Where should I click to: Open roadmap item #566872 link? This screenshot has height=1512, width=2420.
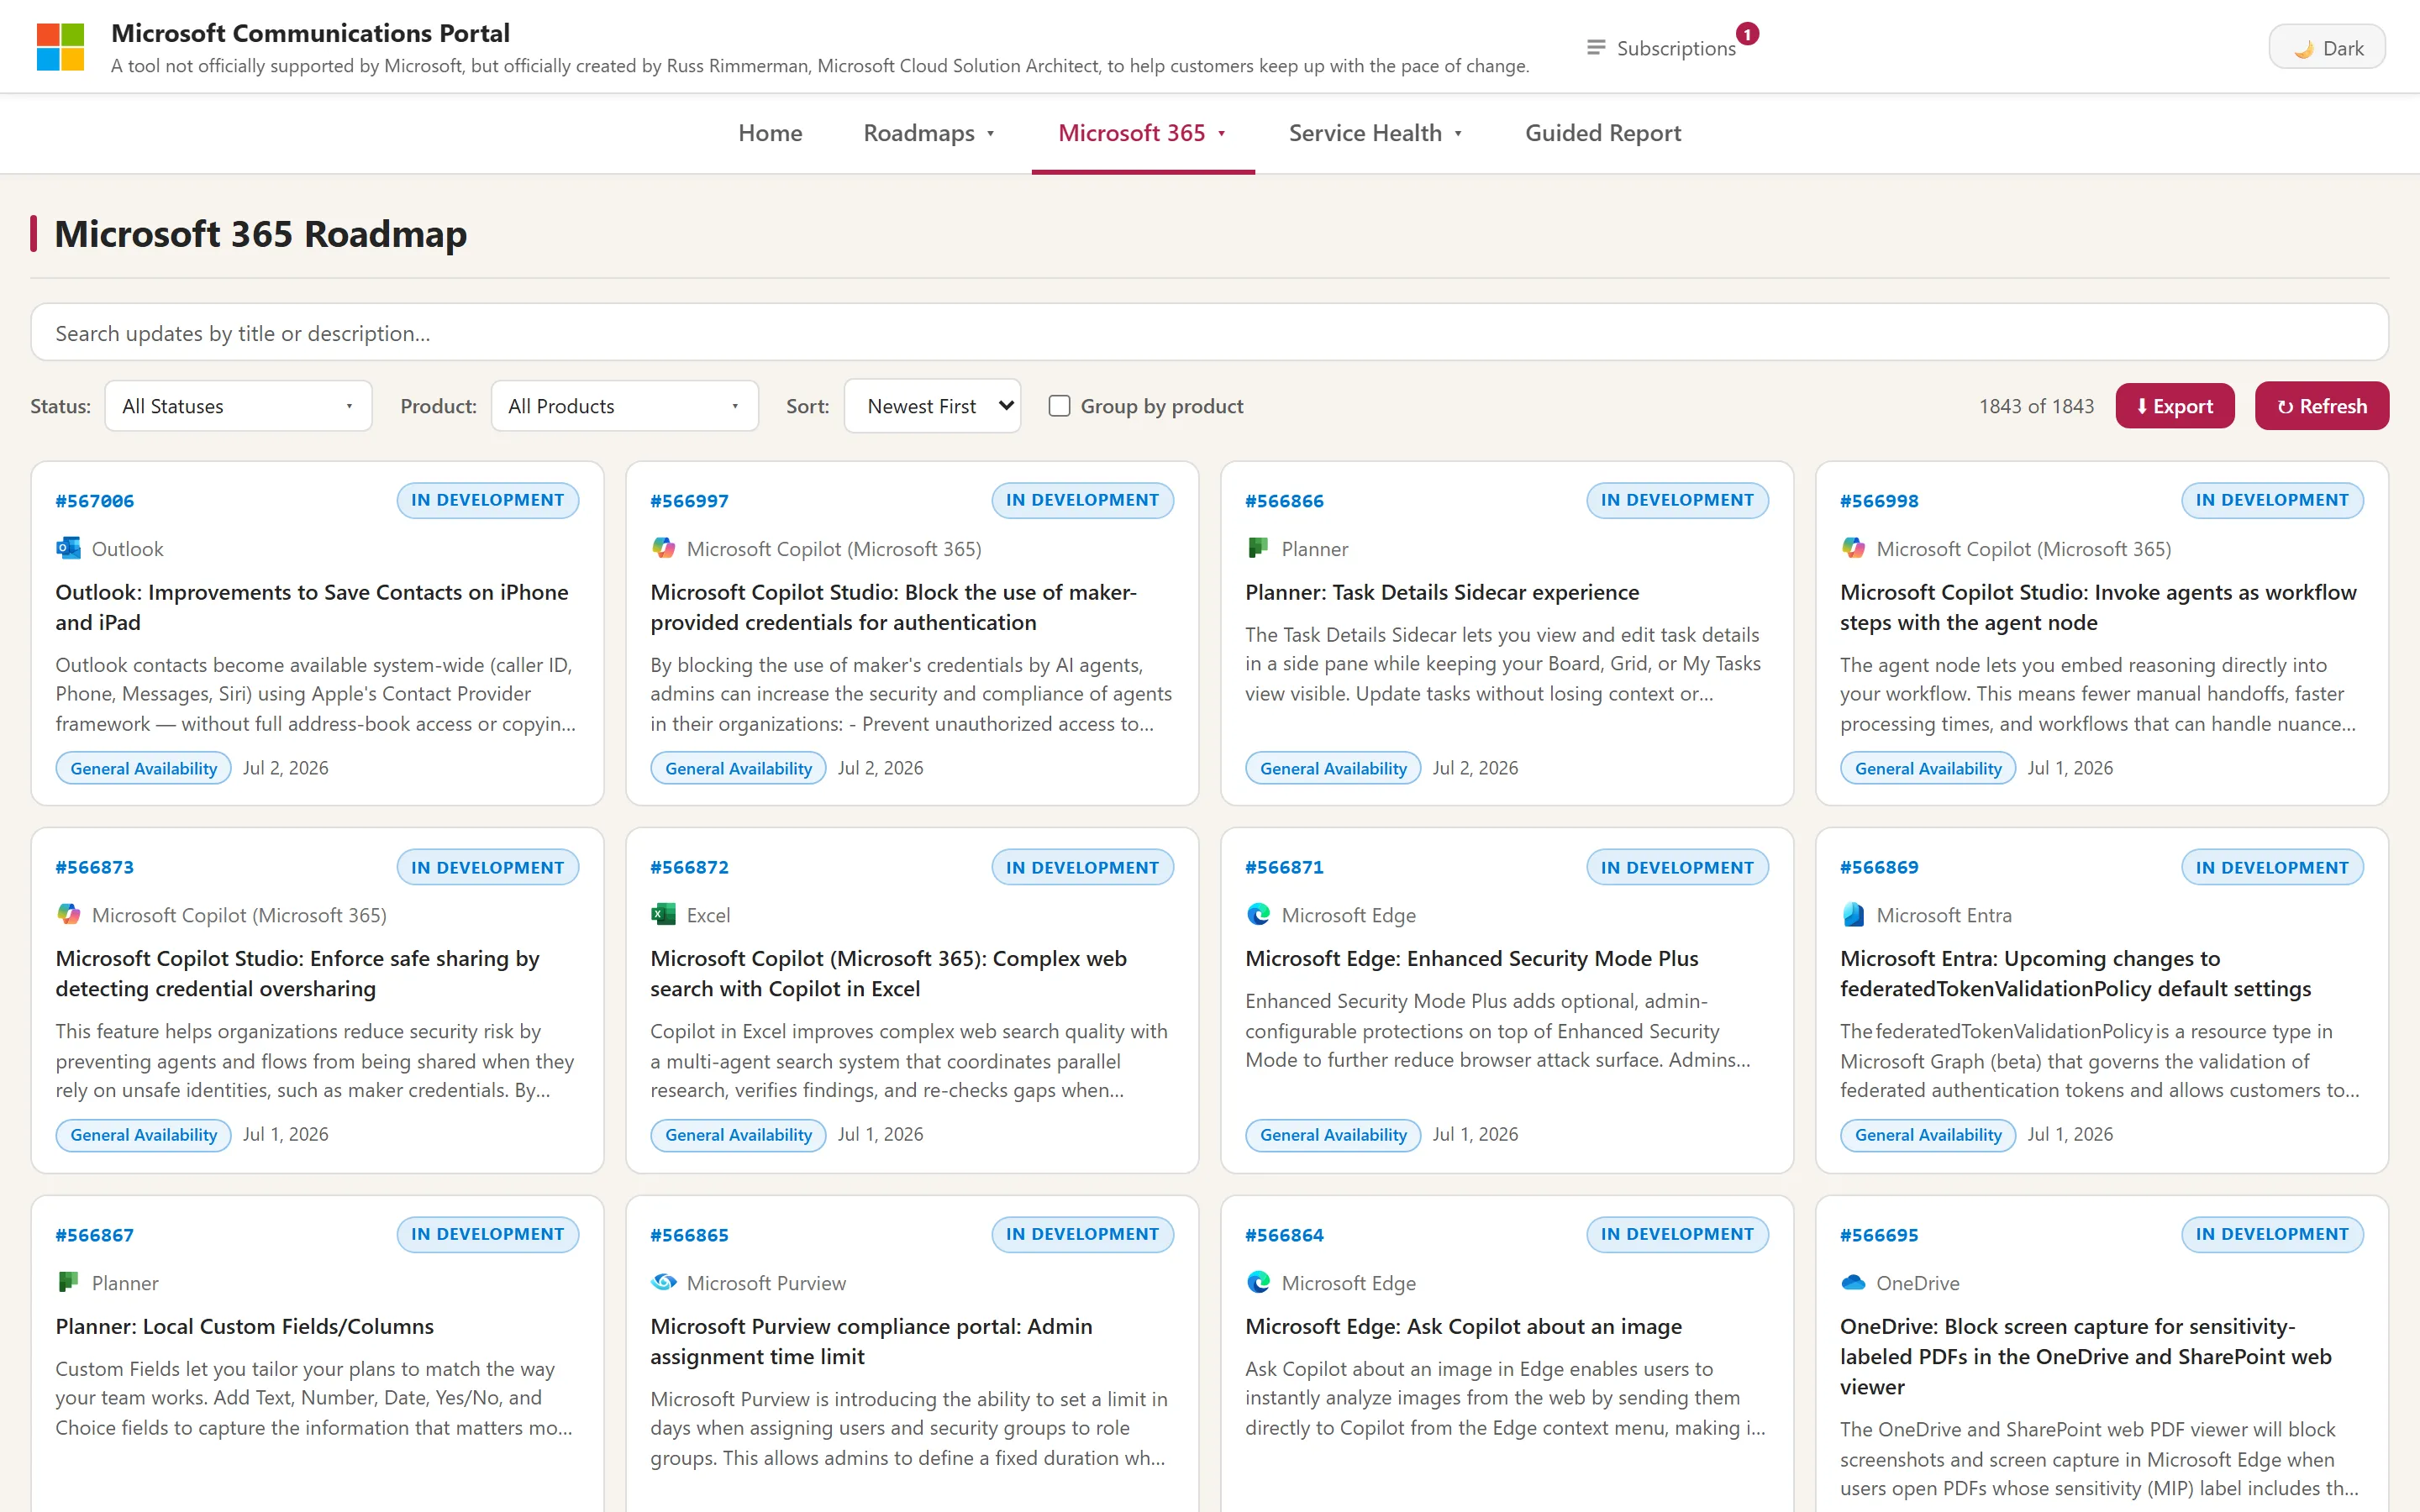[x=689, y=867]
